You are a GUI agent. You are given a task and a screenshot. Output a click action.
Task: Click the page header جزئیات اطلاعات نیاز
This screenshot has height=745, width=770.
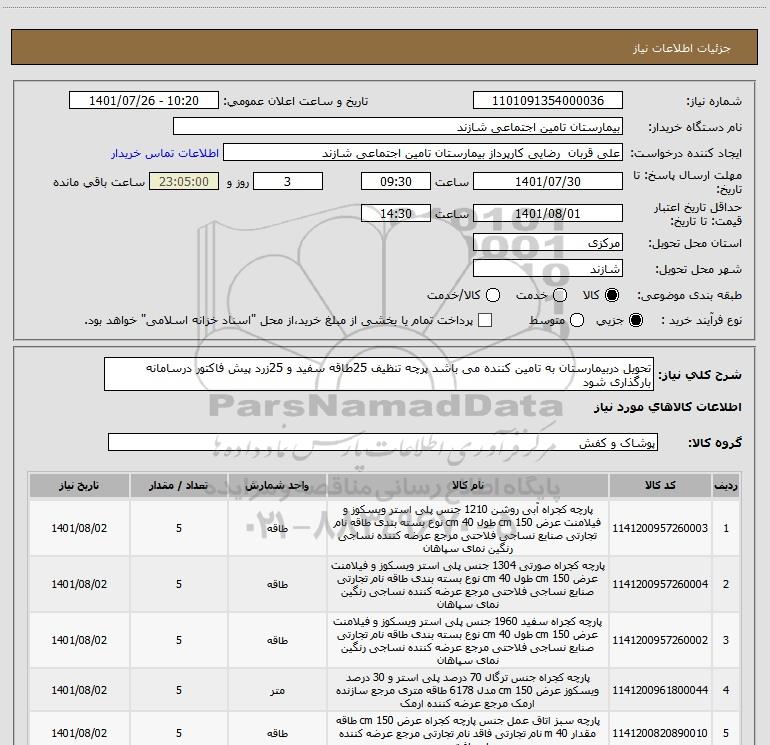click(x=681, y=48)
